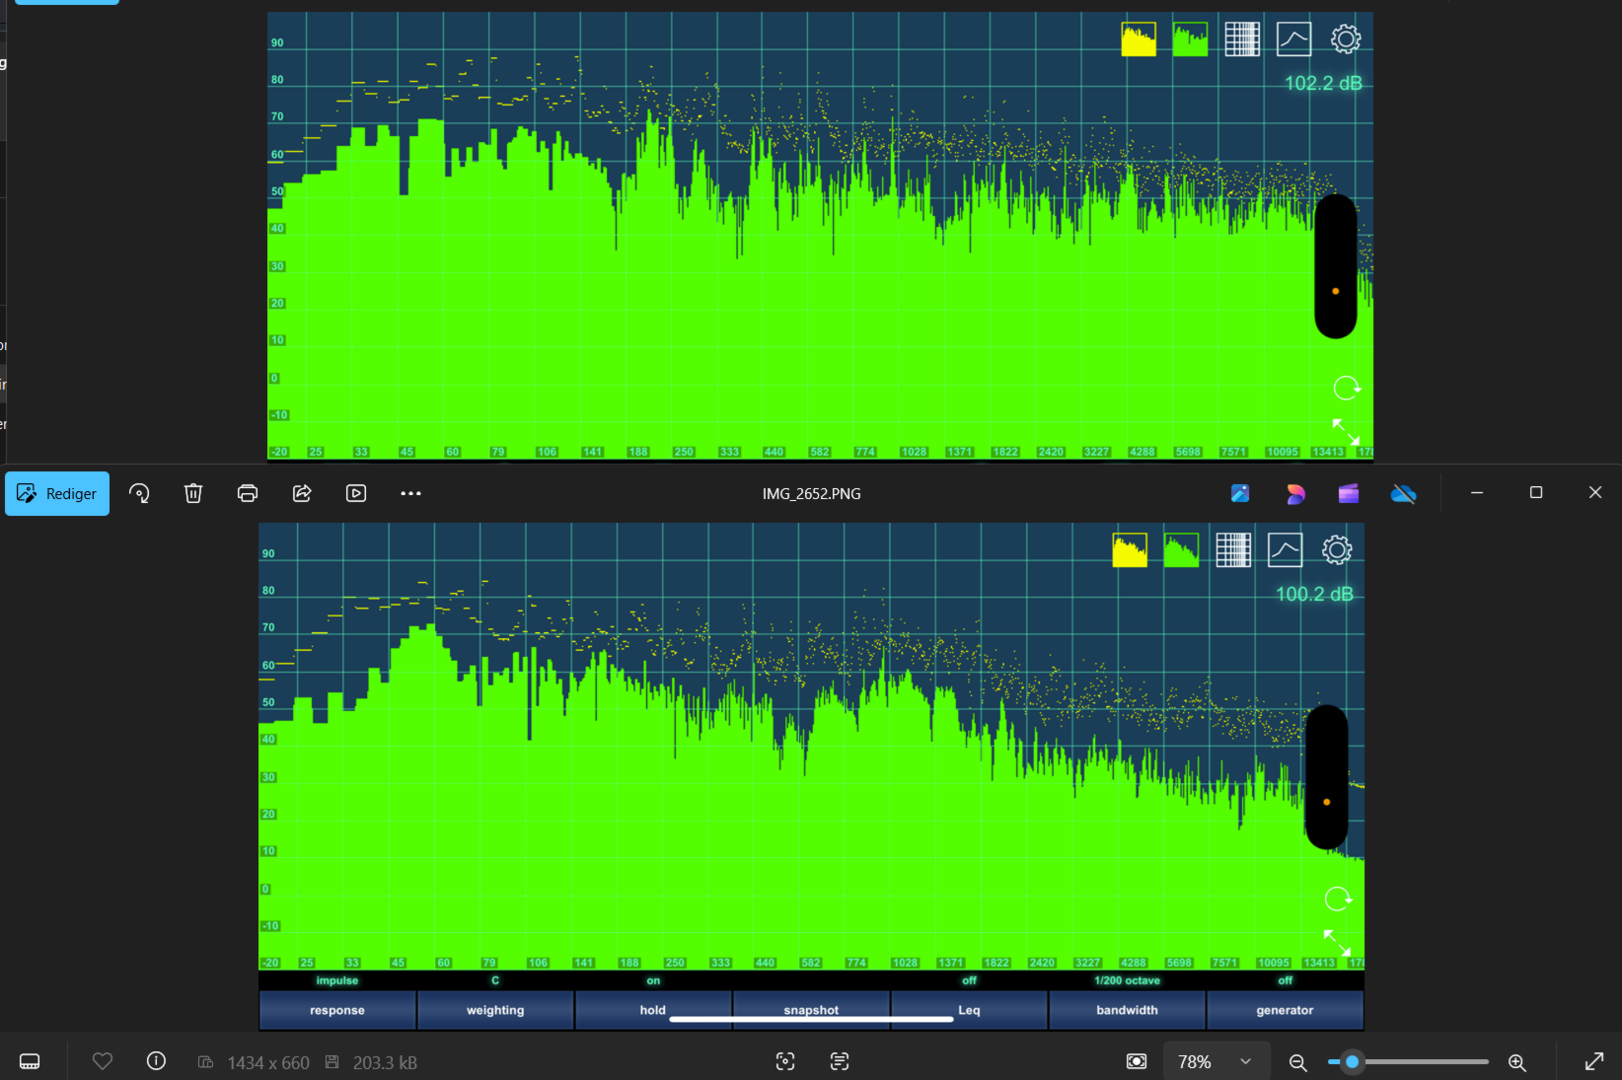Click the hold button in the analyzer
The width and height of the screenshot is (1622, 1080).
pos(653,1010)
